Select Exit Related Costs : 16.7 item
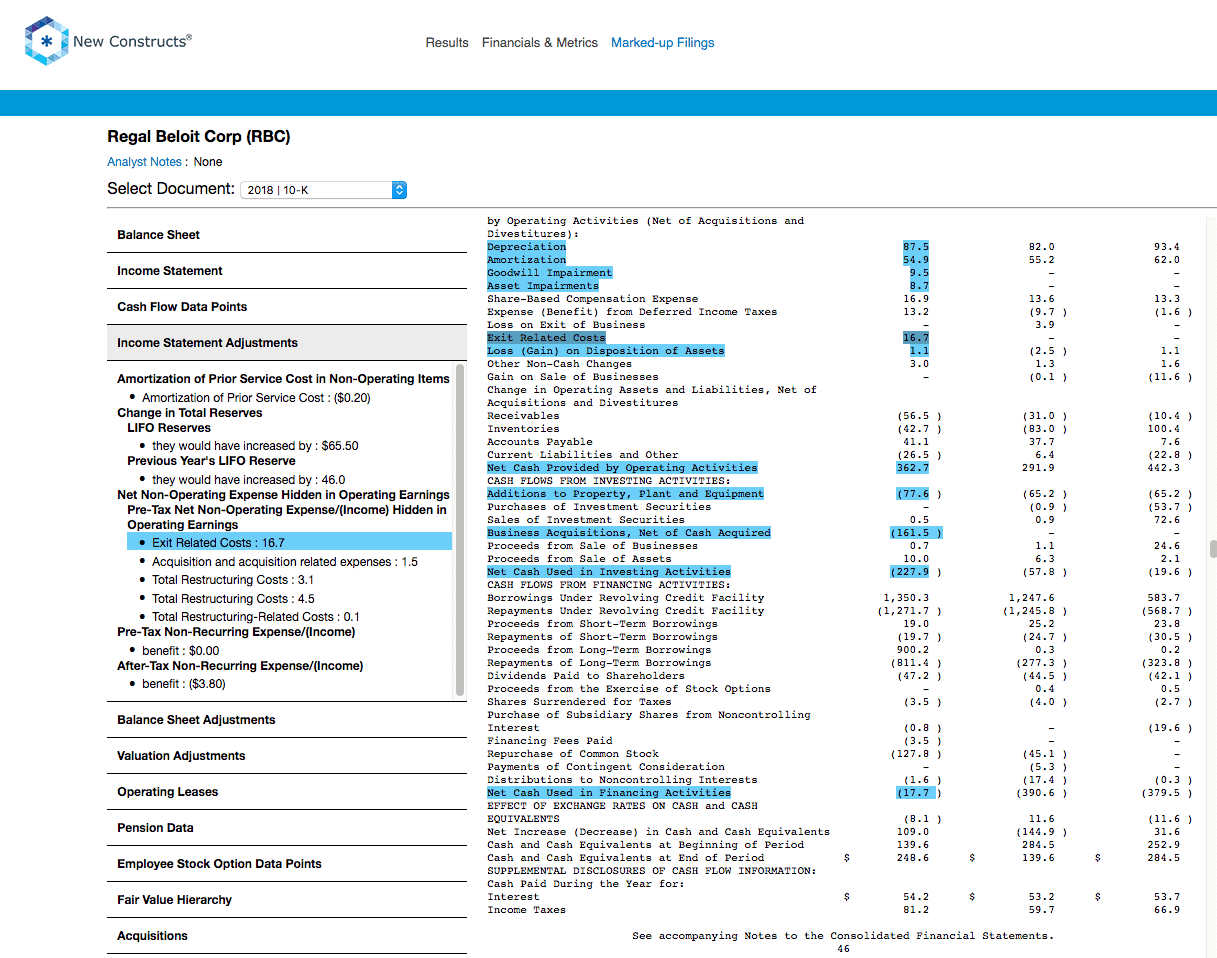The image size is (1217, 958). [x=290, y=542]
